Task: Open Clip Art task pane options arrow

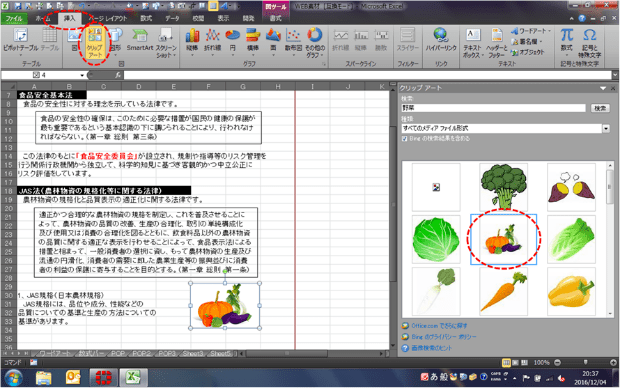Action: (x=603, y=88)
